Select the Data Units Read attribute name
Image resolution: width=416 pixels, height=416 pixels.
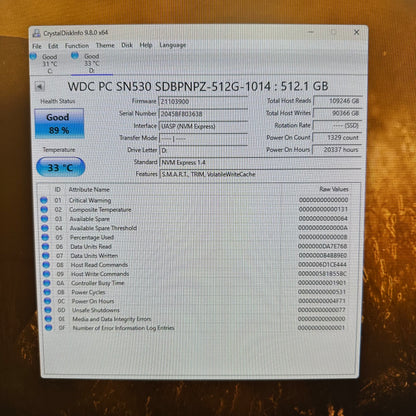coord(91,246)
